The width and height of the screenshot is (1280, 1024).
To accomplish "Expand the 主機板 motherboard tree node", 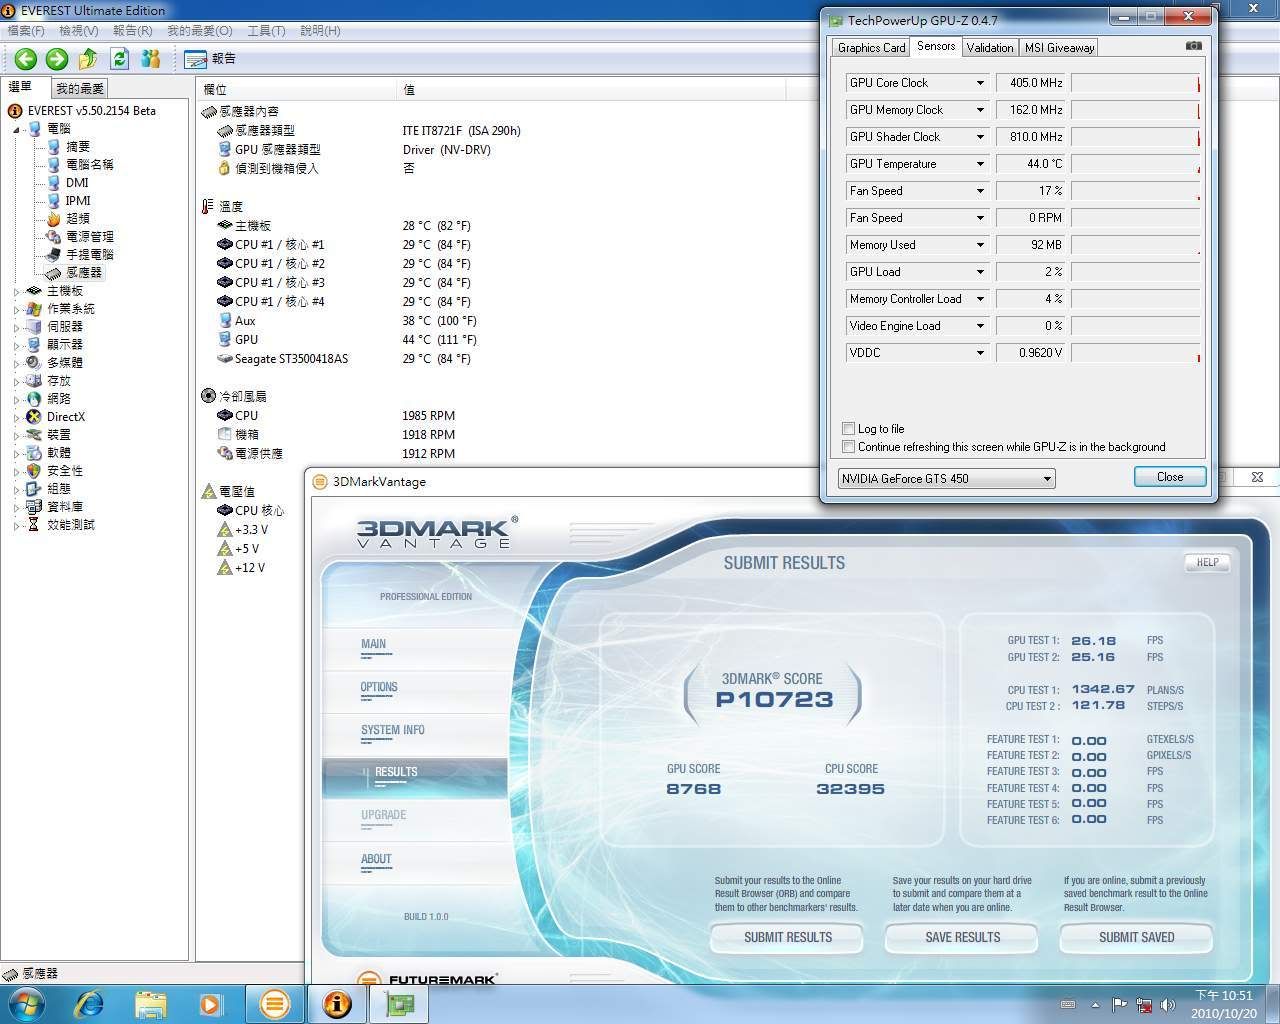I will [x=17, y=291].
